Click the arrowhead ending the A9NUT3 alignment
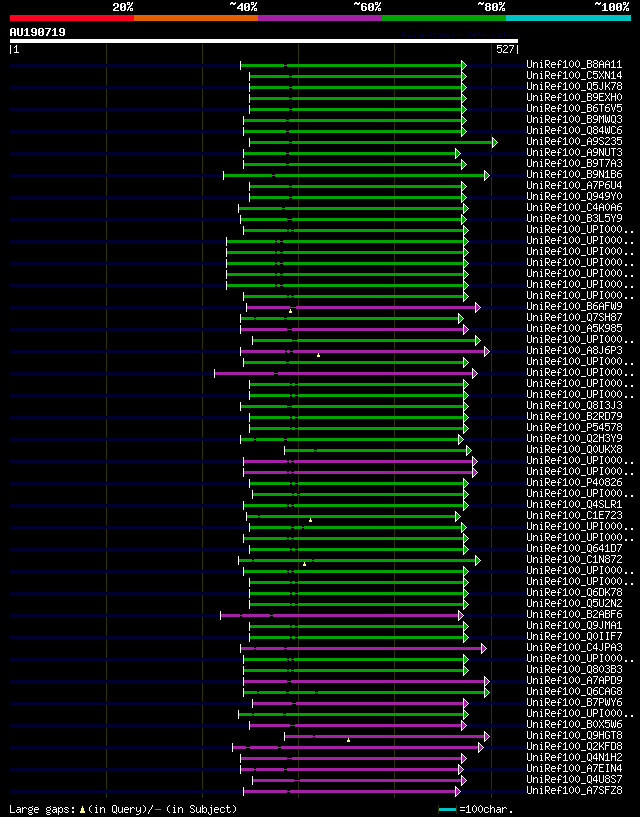 pyautogui.click(x=458, y=153)
